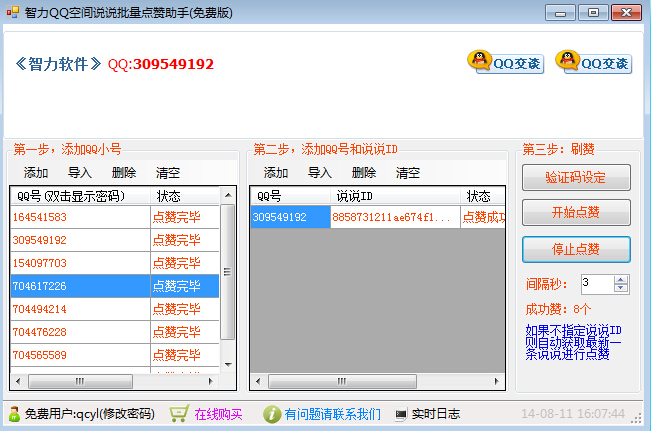Click the second QQ交谈 penguin button

(x=593, y=62)
